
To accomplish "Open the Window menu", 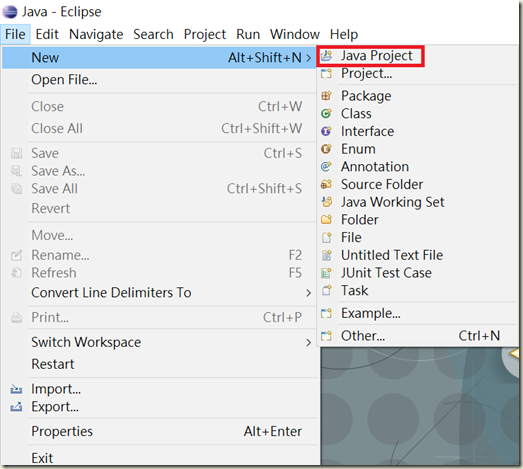I will [x=295, y=34].
